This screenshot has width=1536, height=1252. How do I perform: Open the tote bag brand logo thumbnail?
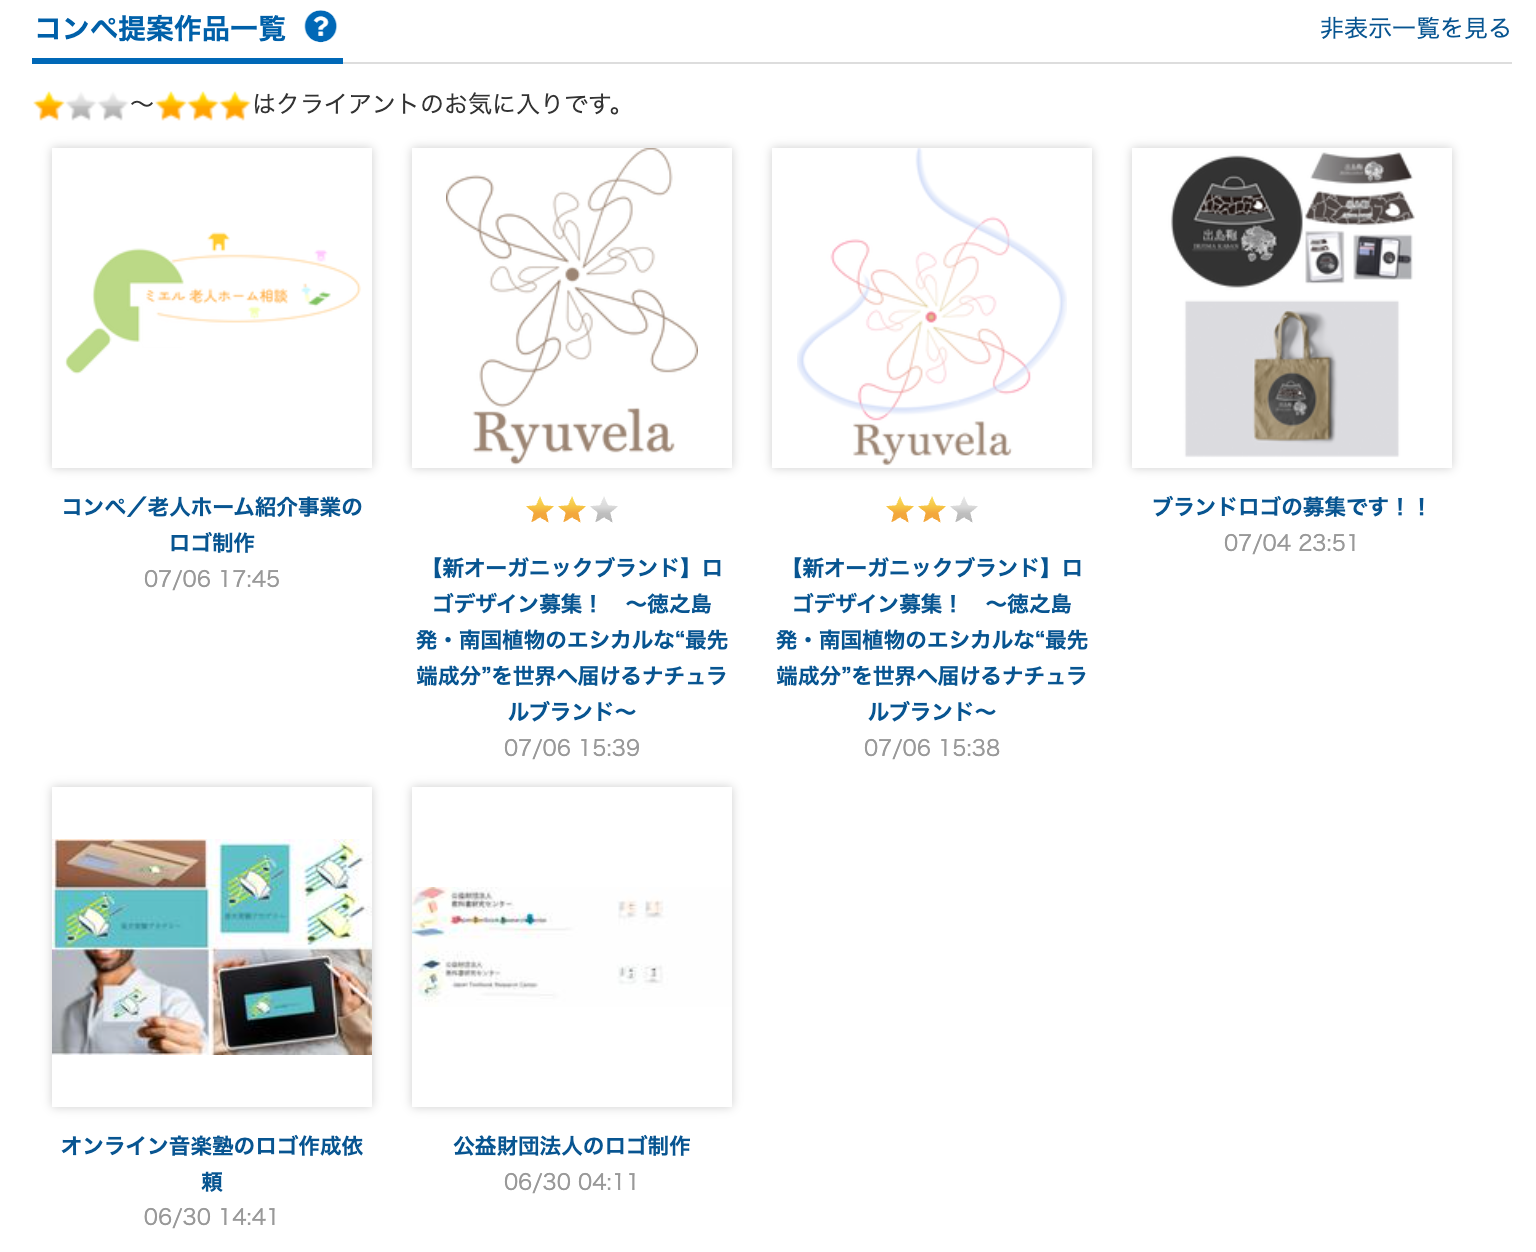coord(1292,308)
